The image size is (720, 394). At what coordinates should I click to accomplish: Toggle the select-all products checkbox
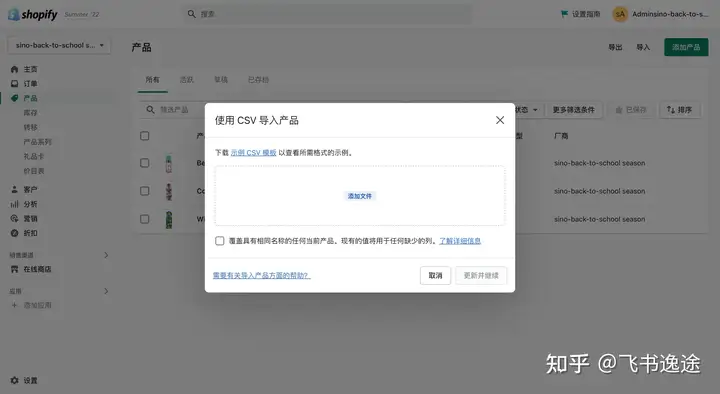tap(145, 135)
